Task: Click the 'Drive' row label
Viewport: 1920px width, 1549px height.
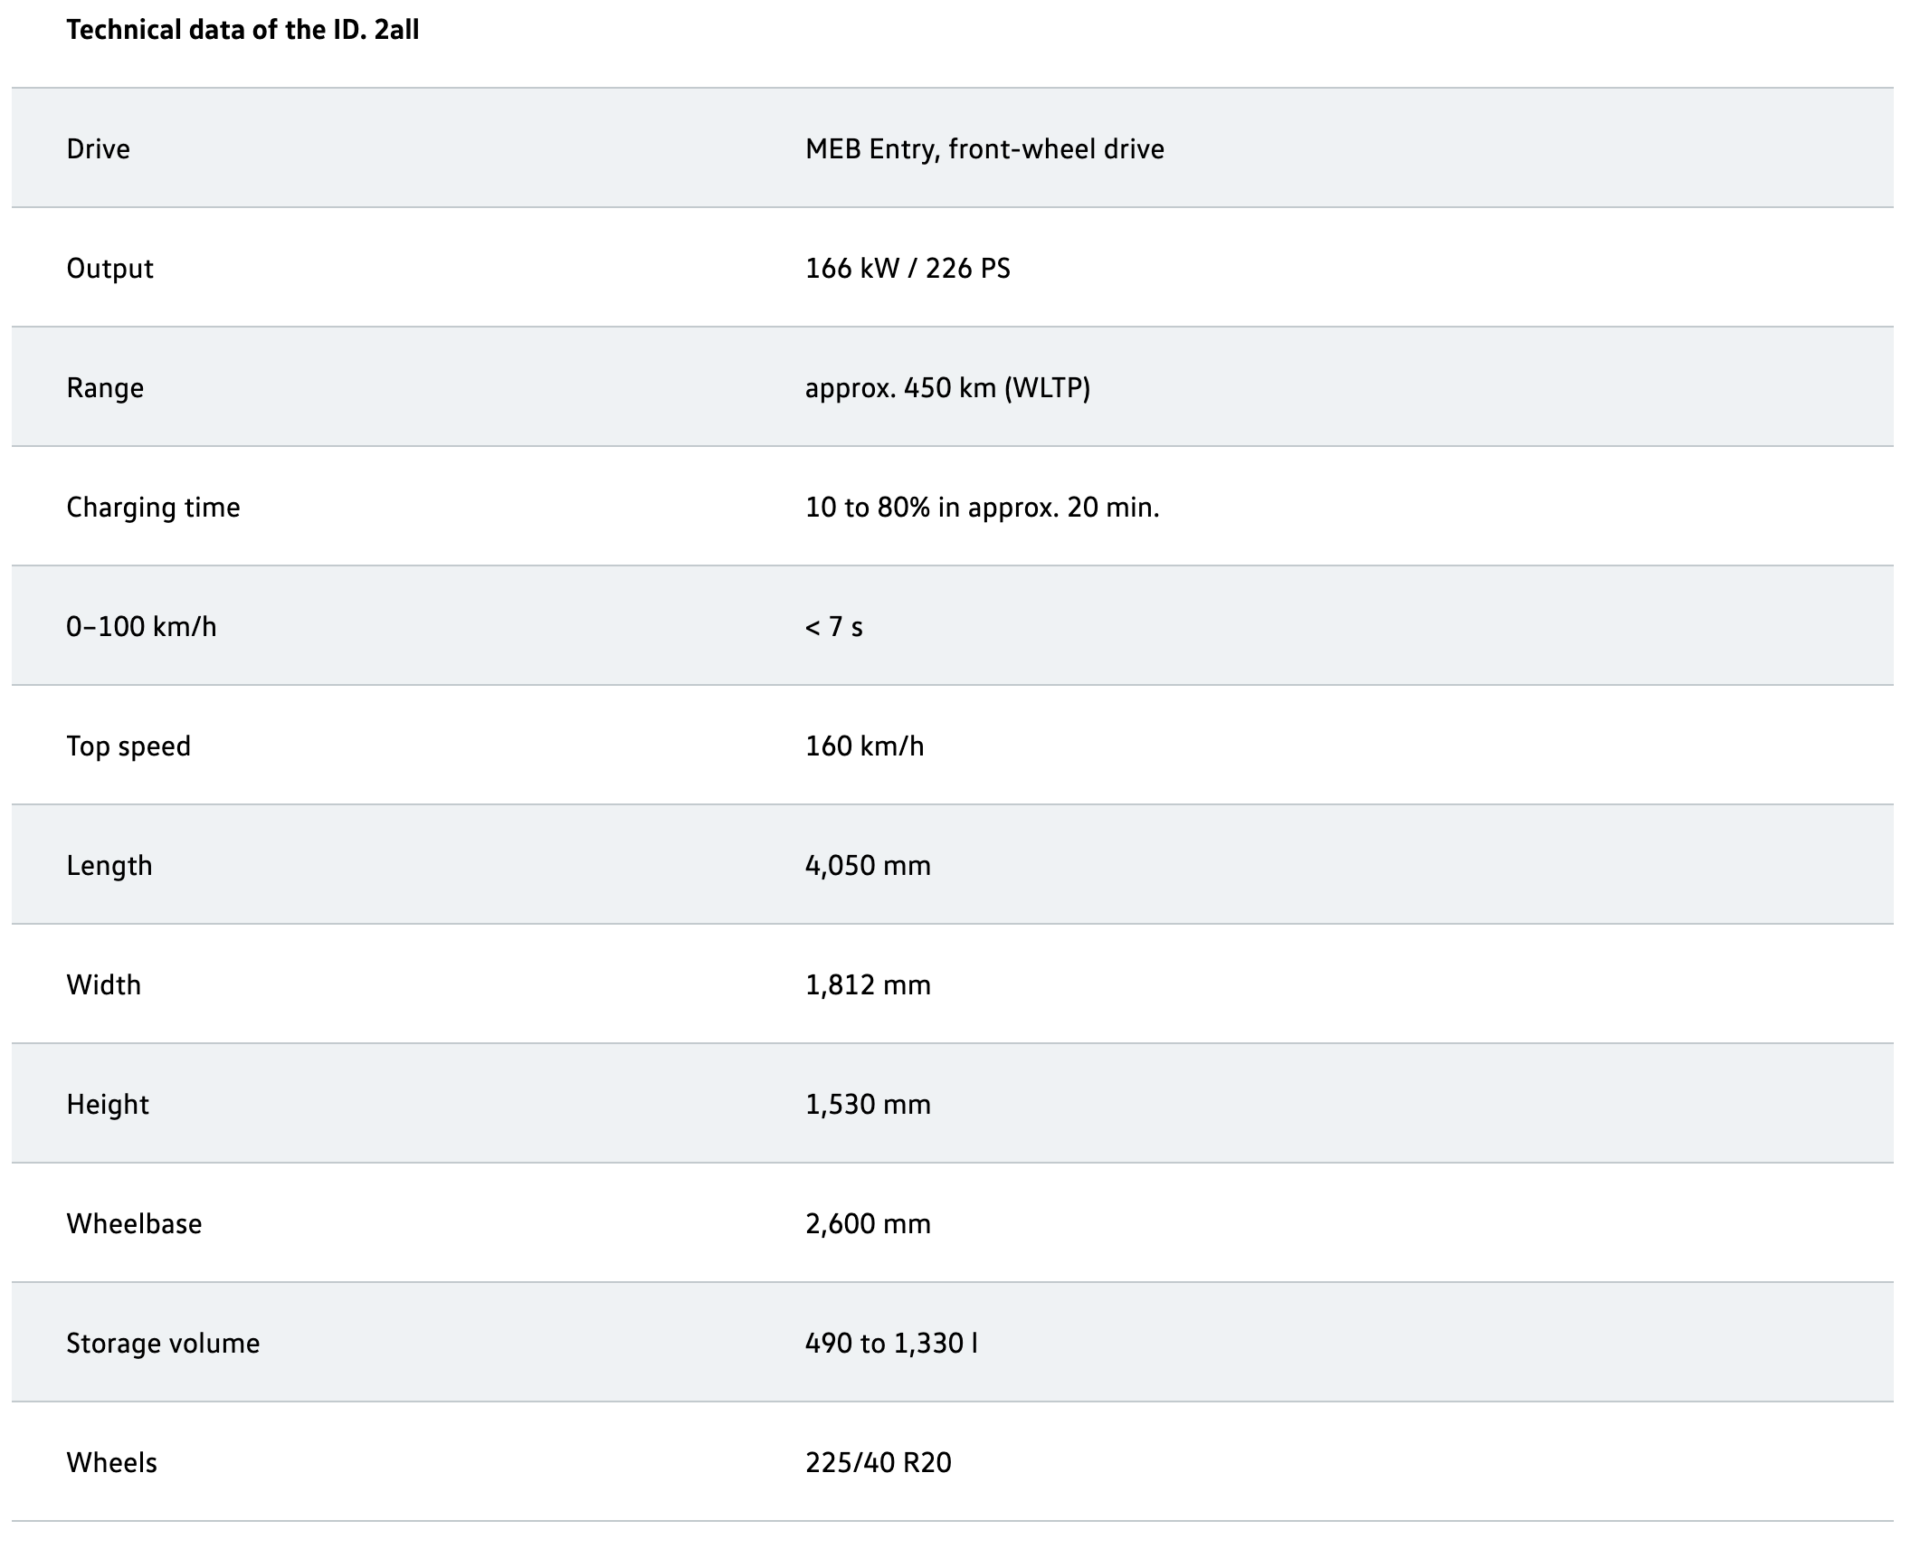Action: 98,149
